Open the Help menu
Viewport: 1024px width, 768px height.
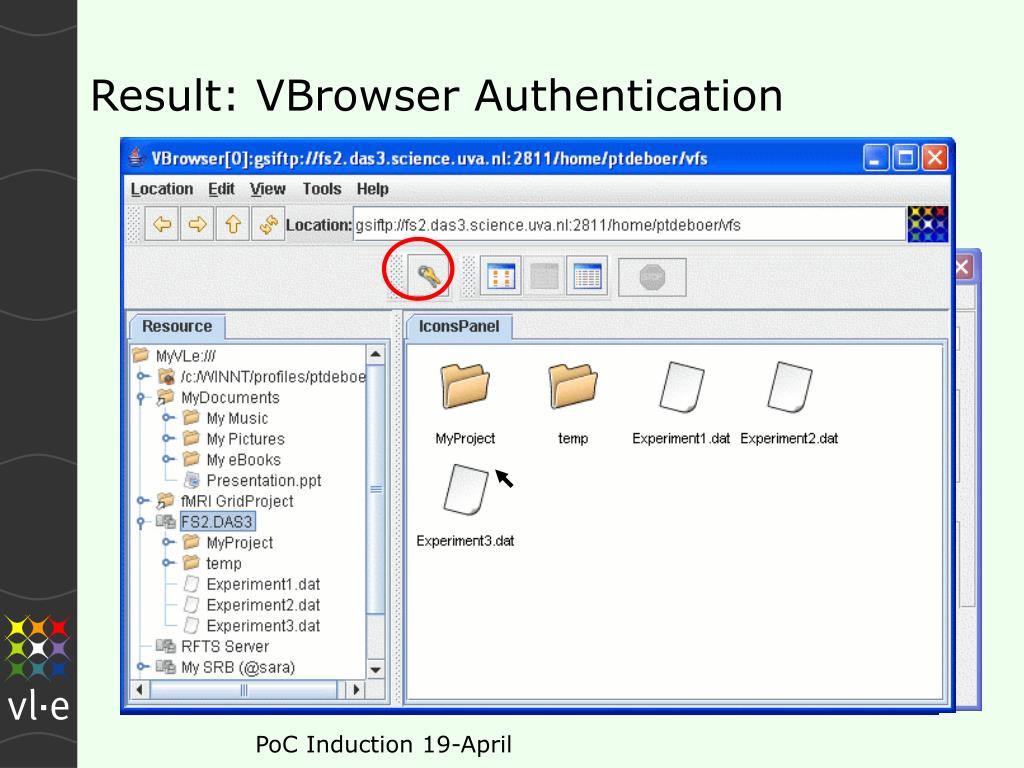click(x=372, y=189)
